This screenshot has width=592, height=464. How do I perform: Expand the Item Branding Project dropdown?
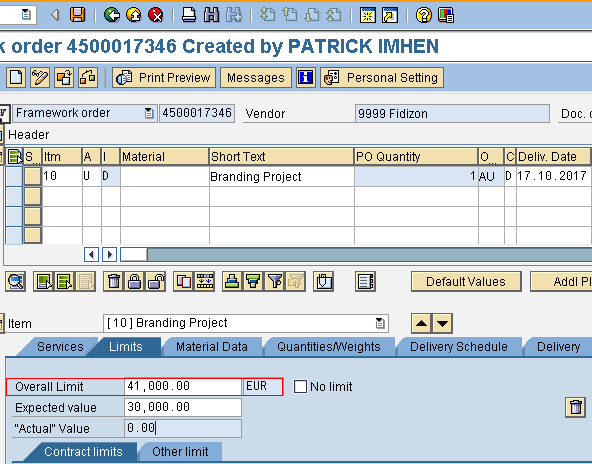[x=380, y=323]
